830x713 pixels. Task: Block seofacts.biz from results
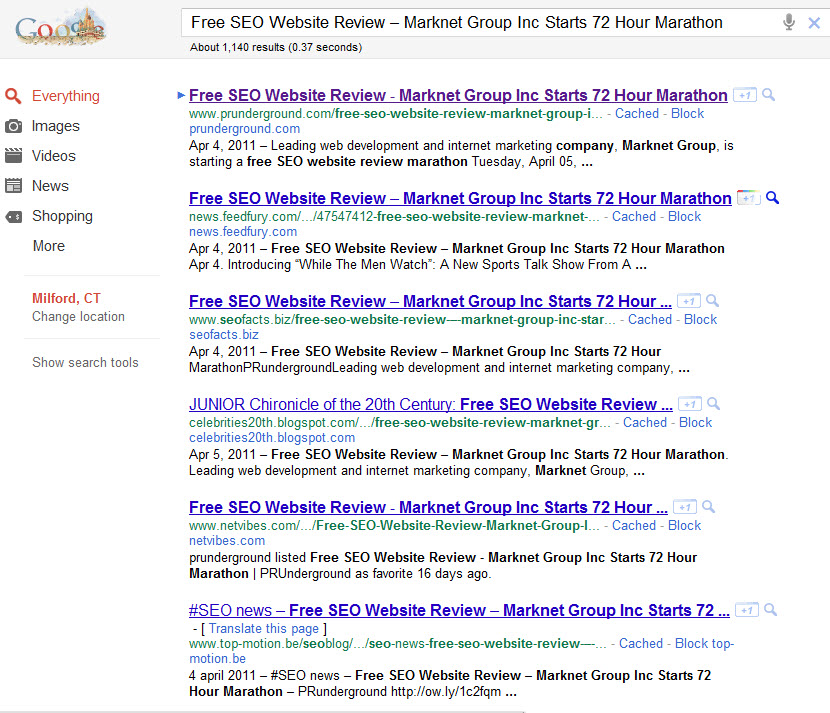click(x=700, y=319)
